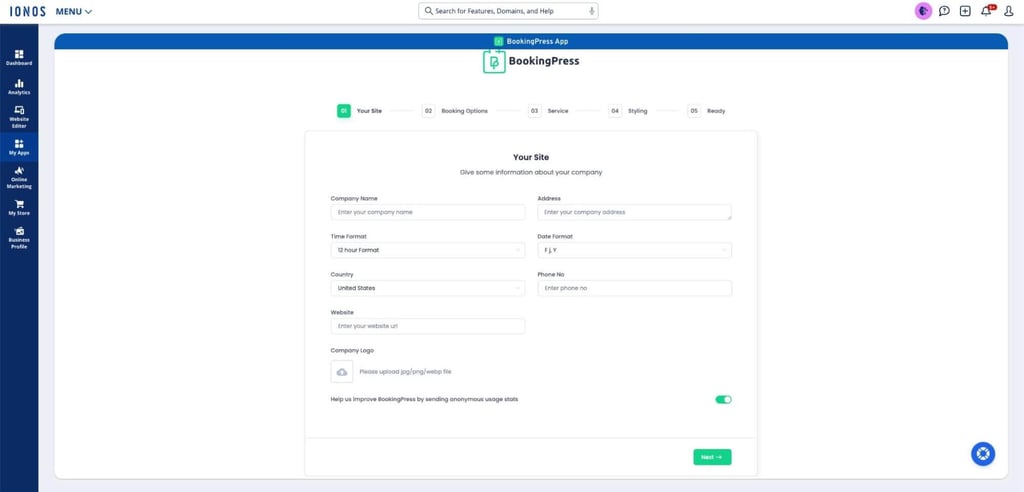Click 'Please upload jpg/png/webp file' text
The width and height of the screenshot is (1024, 492).
405,372
